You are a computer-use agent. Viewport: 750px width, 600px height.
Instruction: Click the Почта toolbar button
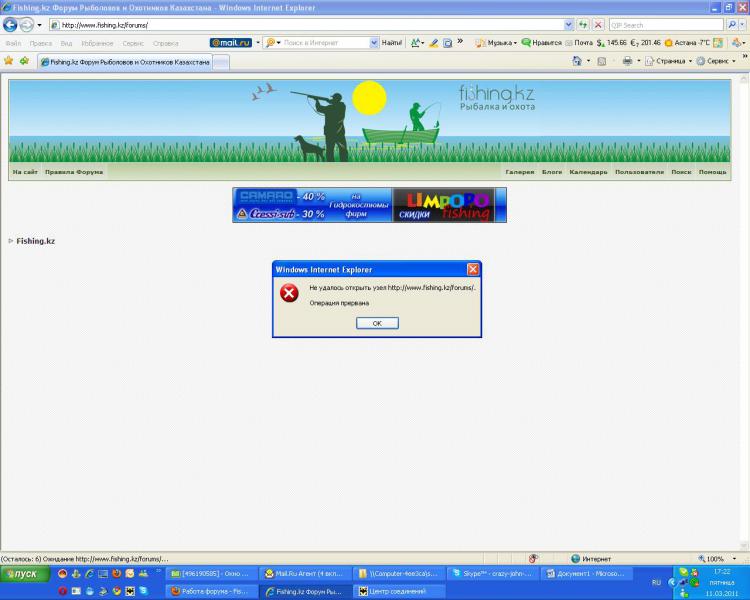pyautogui.click(x=579, y=43)
